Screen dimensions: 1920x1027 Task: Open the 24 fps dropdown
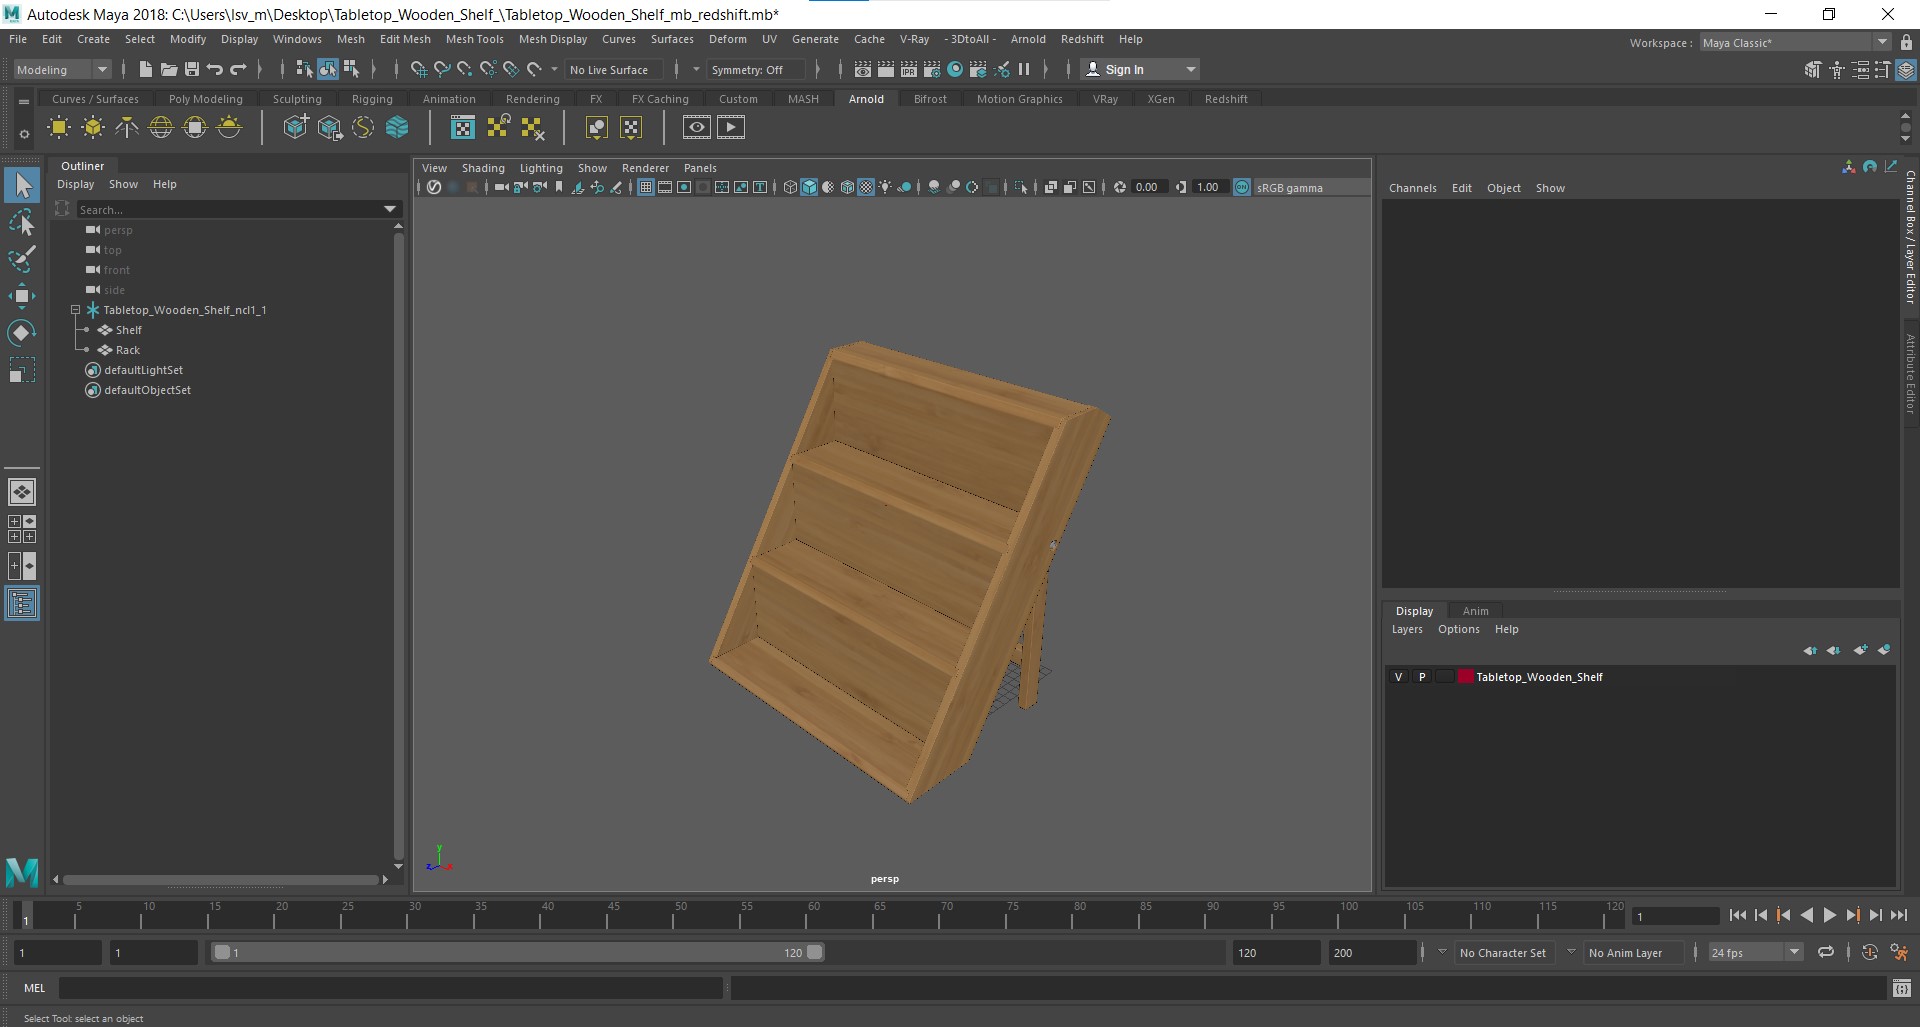[1756, 952]
